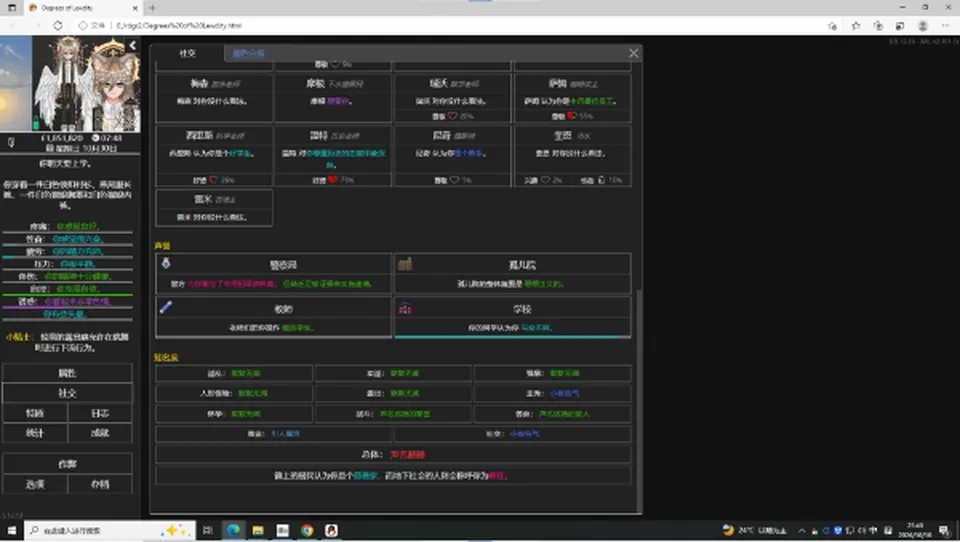
Task: Click the yellow 小贴士 tip label
Action: point(18,337)
